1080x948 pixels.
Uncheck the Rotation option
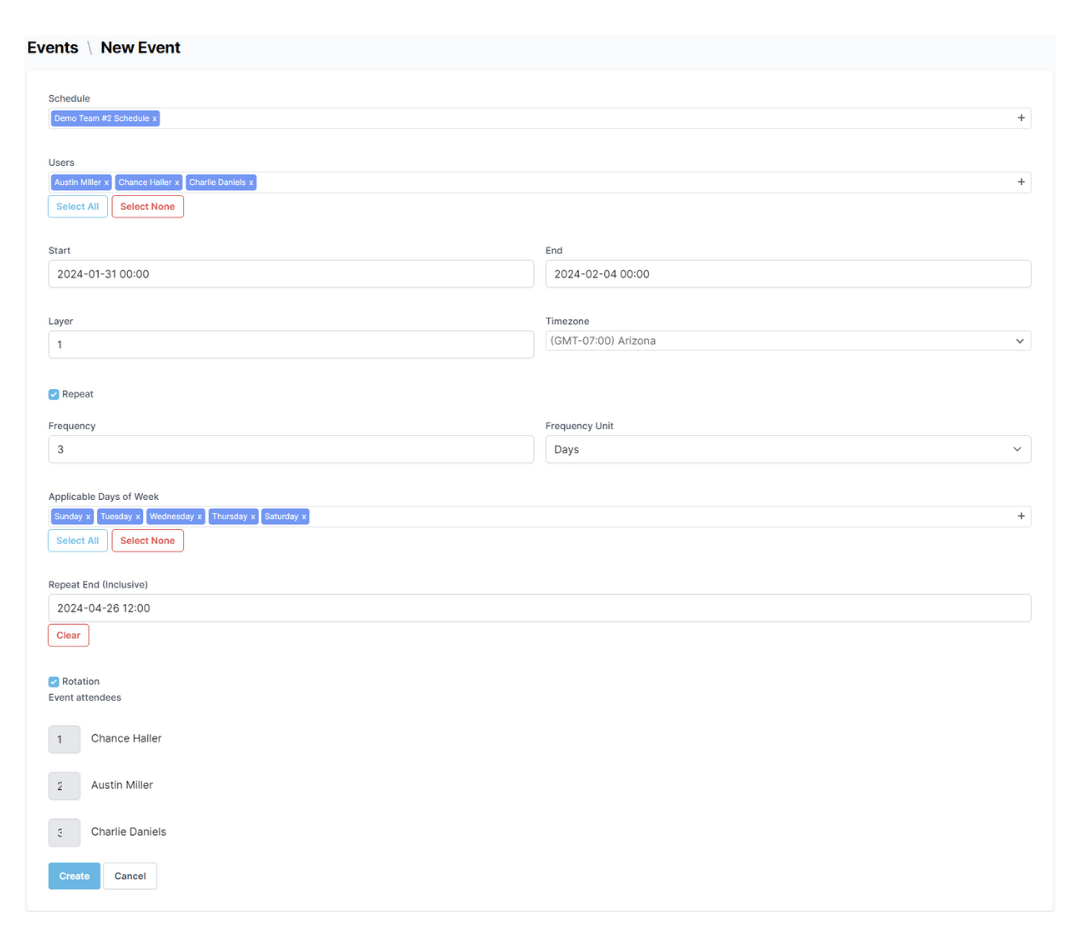pyautogui.click(x=53, y=681)
